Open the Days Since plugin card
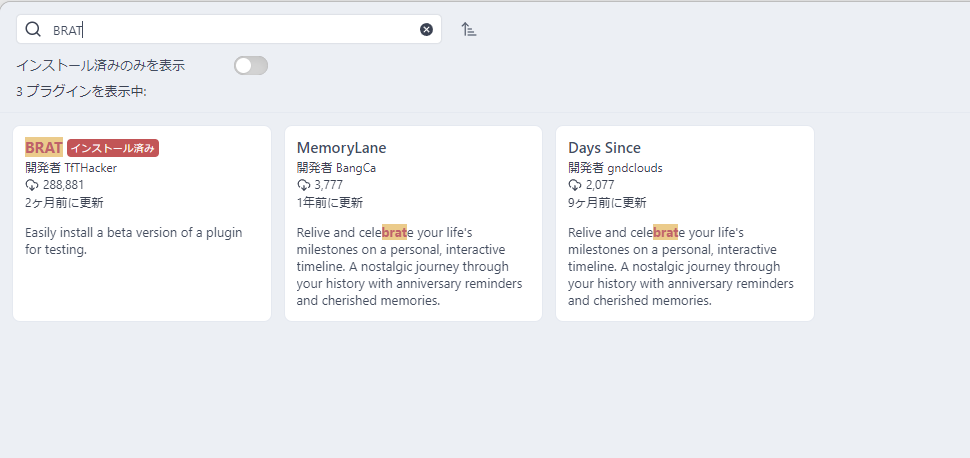 point(685,223)
